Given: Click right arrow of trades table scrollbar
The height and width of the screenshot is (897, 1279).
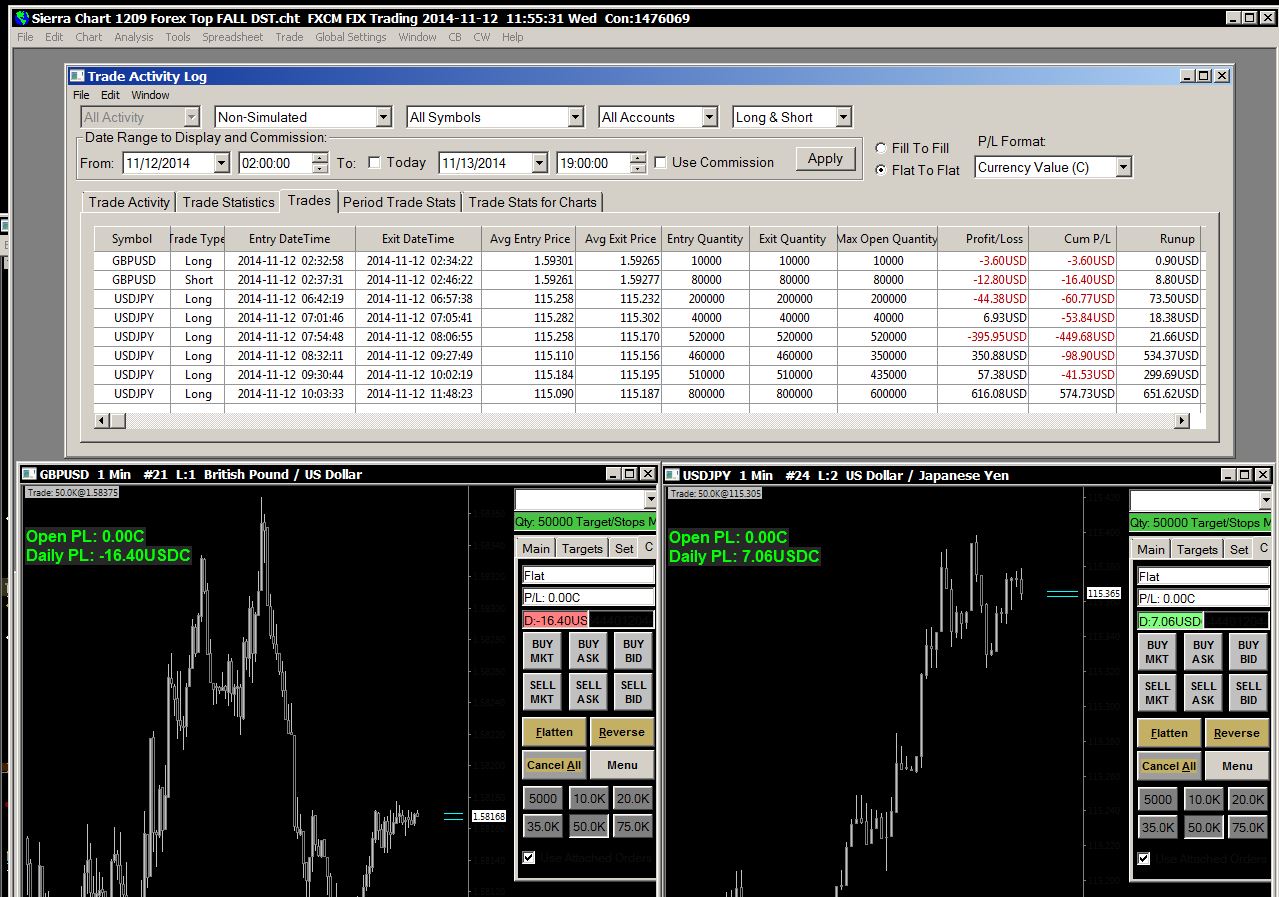Looking at the screenshot, I should pyautogui.click(x=1182, y=421).
